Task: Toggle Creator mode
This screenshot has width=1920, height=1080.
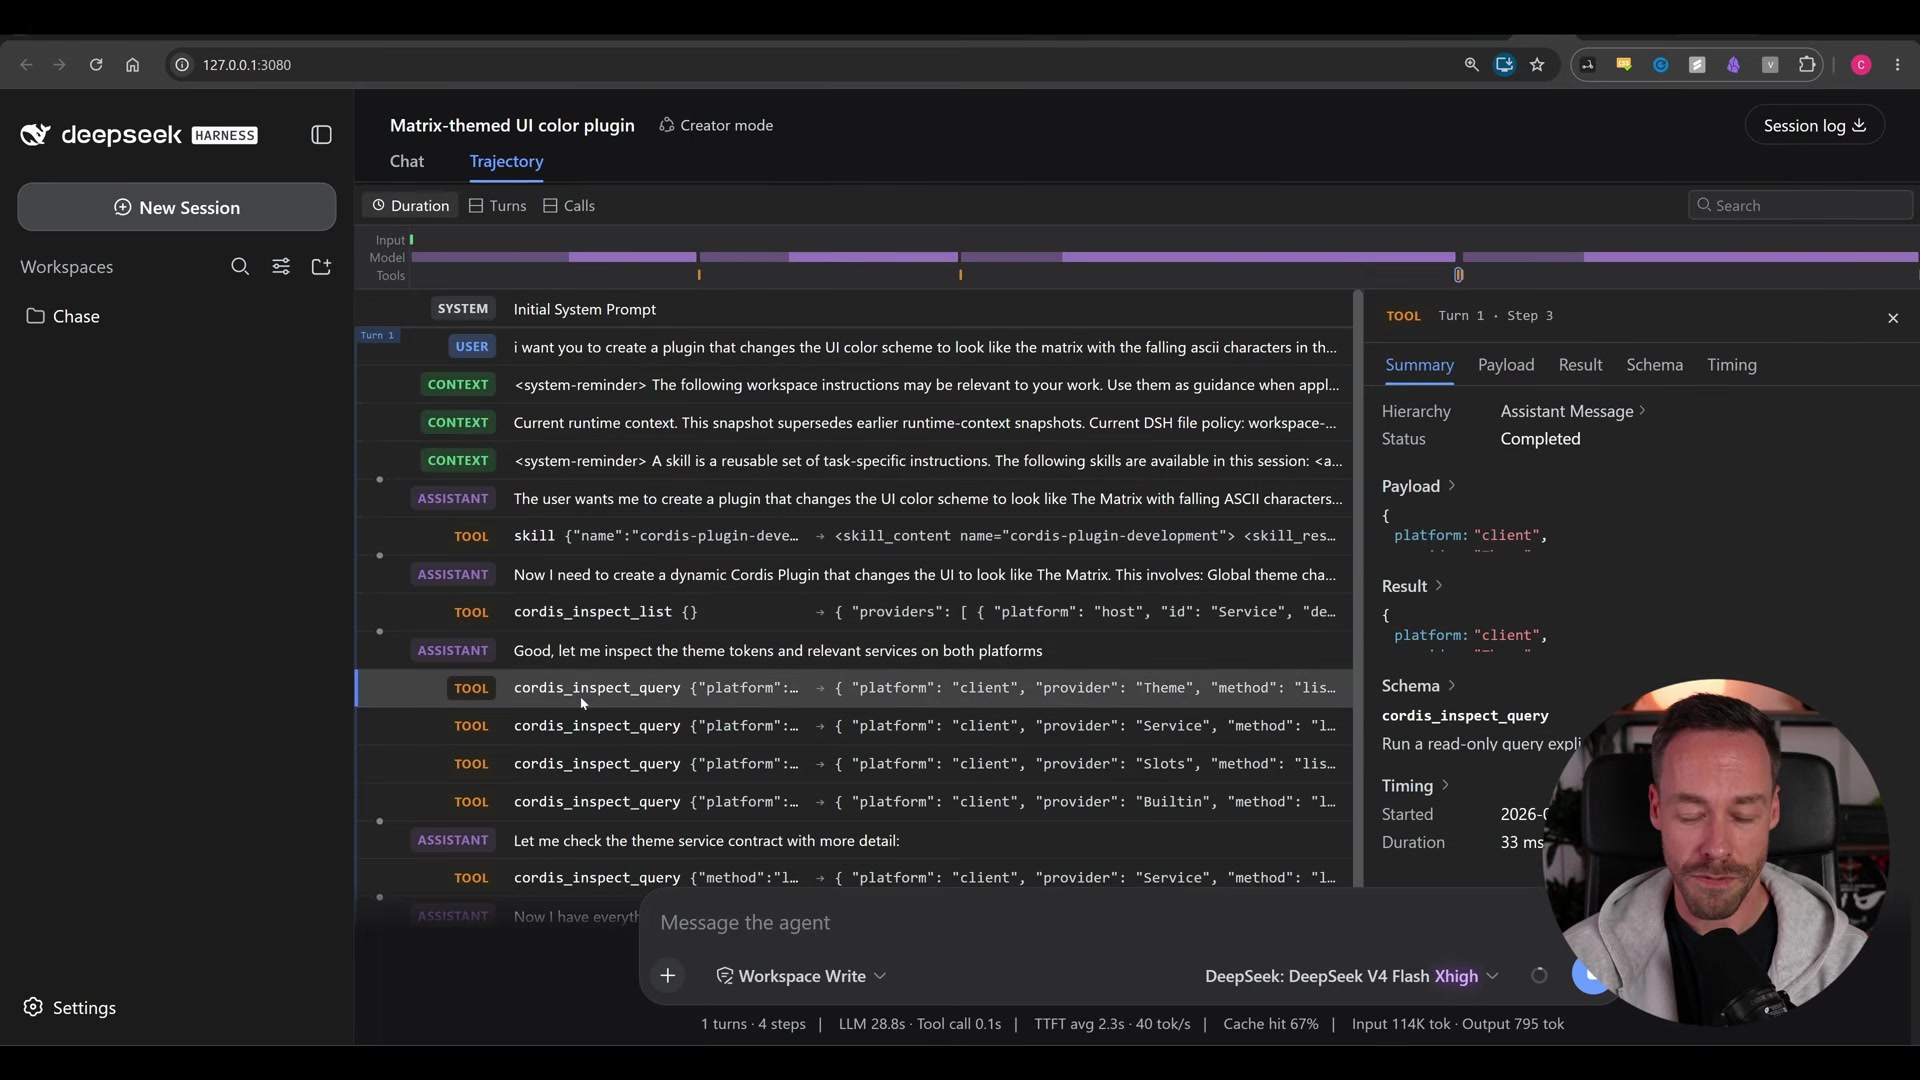Action: coord(716,125)
